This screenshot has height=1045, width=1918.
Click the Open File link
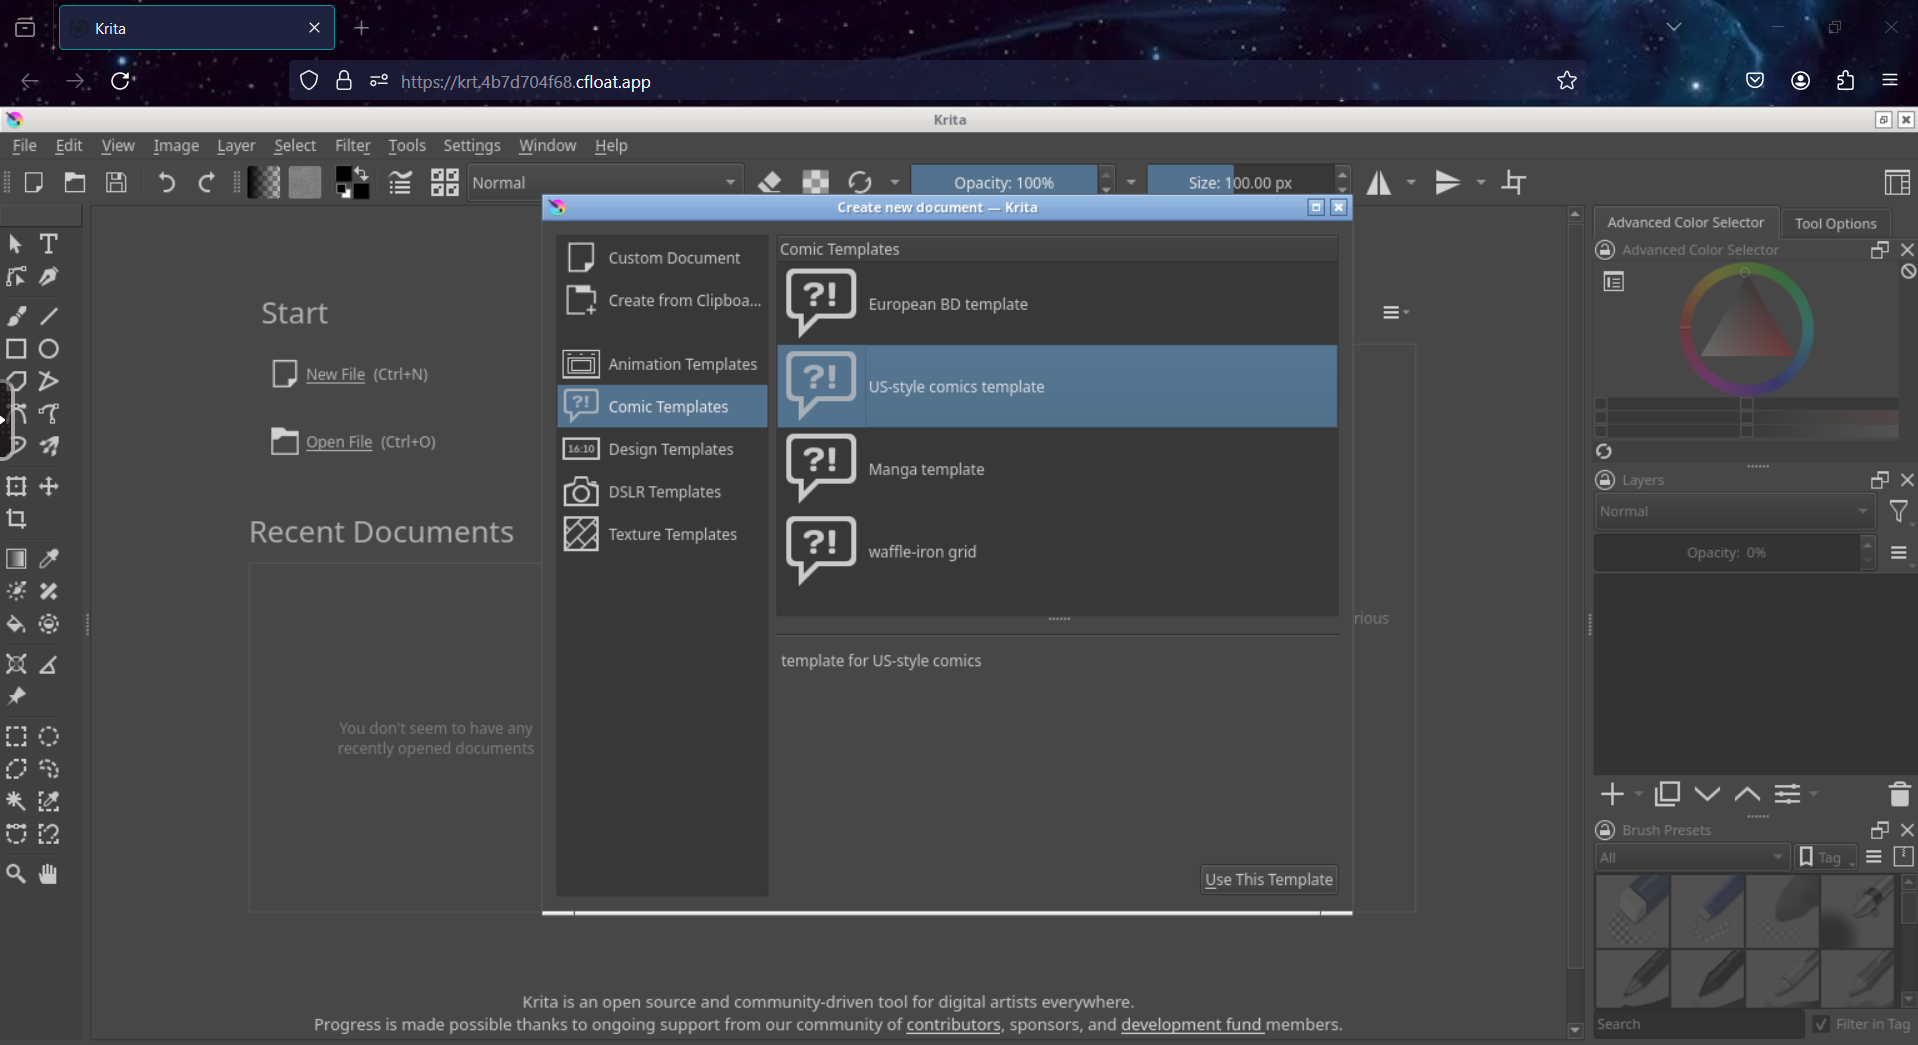point(339,442)
